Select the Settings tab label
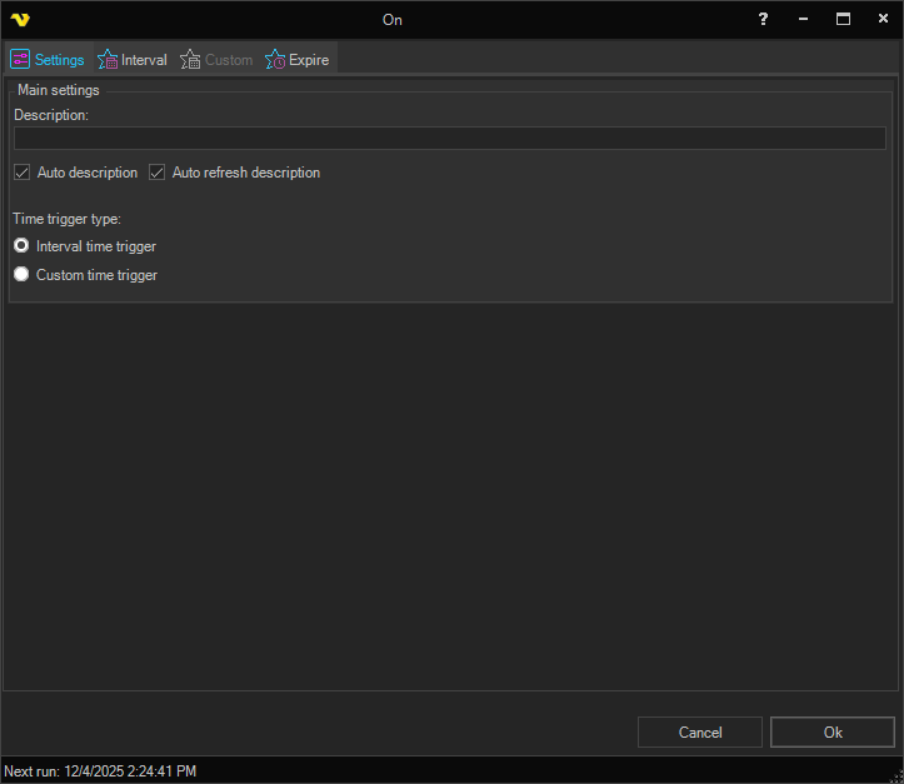This screenshot has width=904, height=784. (60, 60)
